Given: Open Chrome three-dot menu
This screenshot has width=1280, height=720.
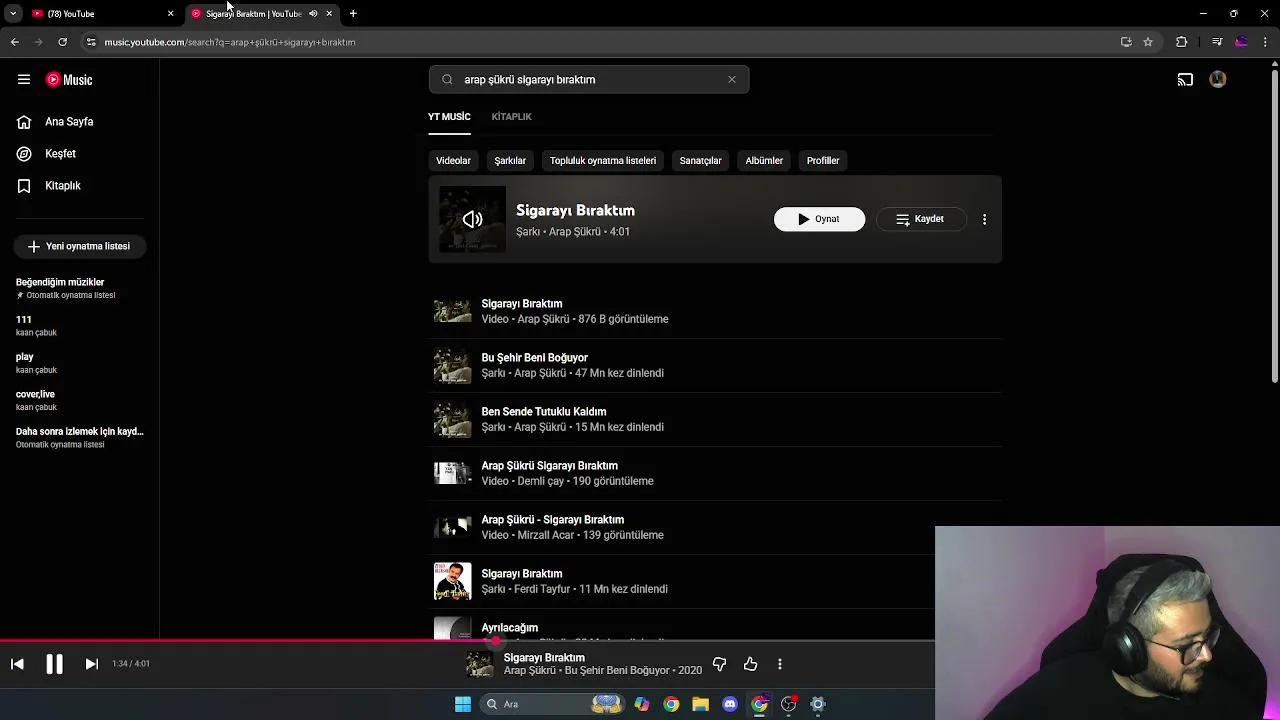Looking at the screenshot, I should coord(1266,42).
